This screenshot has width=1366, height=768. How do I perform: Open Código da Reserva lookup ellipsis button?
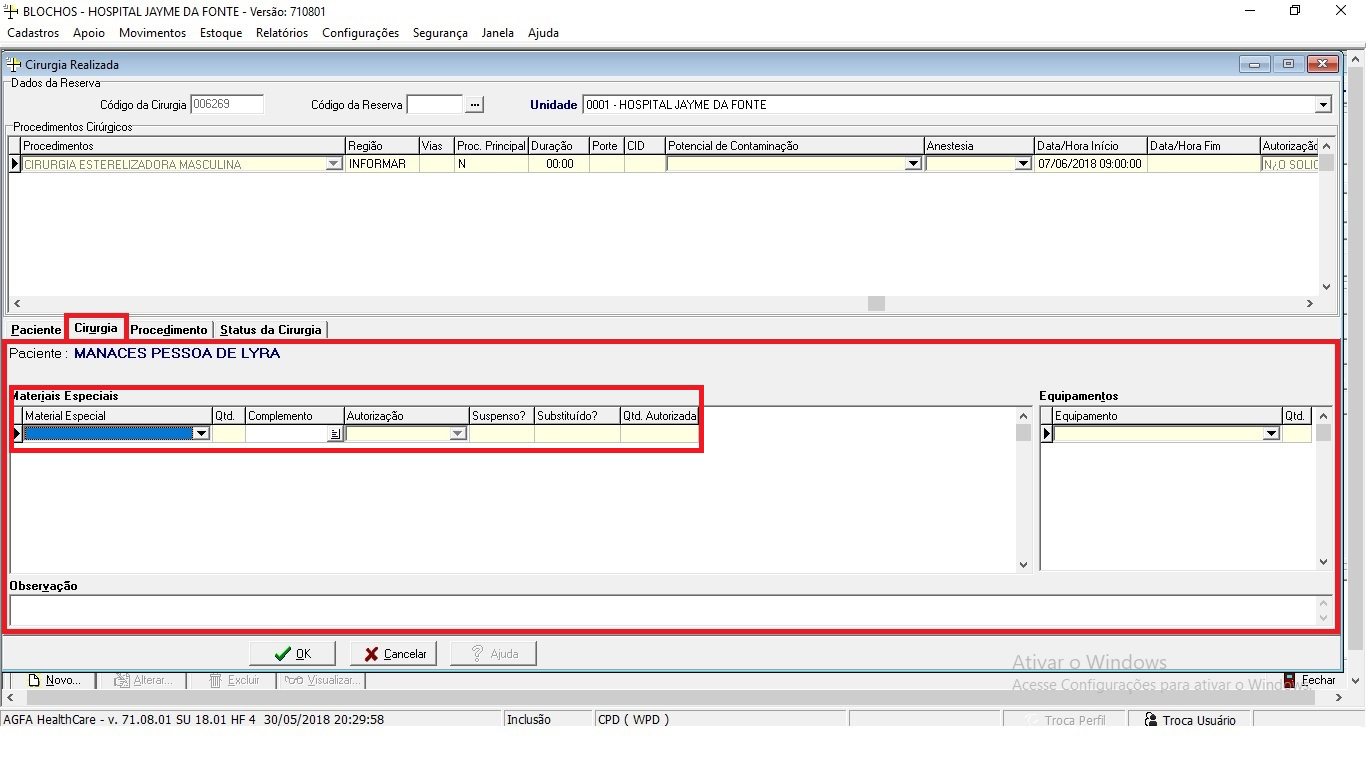tap(475, 104)
